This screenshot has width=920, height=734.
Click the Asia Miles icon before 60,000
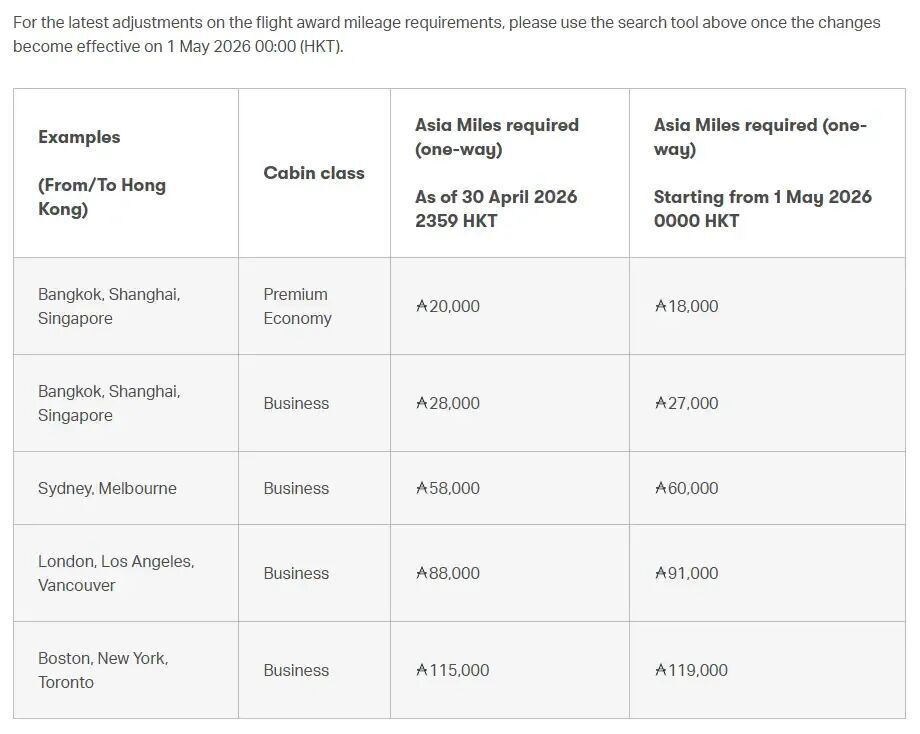(x=661, y=488)
